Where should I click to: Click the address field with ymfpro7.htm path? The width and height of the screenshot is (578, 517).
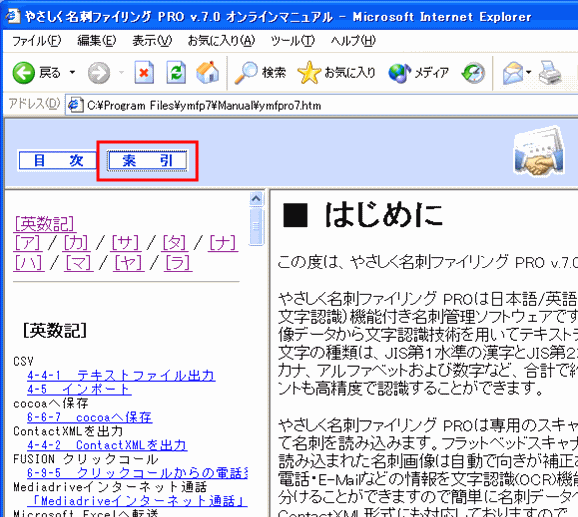coord(321,106)
